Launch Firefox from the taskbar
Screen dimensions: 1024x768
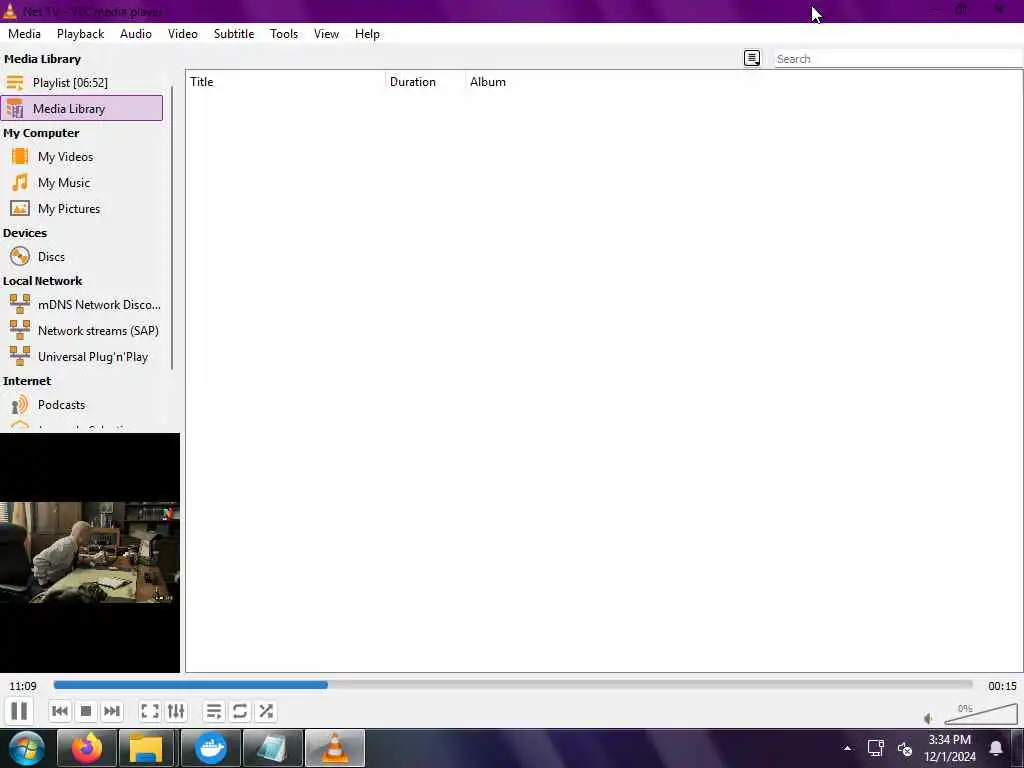click(87, 748)
